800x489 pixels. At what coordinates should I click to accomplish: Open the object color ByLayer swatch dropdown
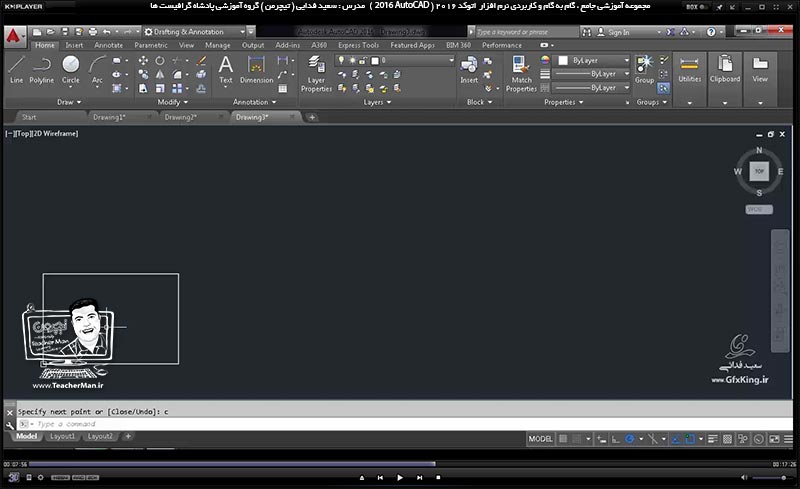point(592,60)
